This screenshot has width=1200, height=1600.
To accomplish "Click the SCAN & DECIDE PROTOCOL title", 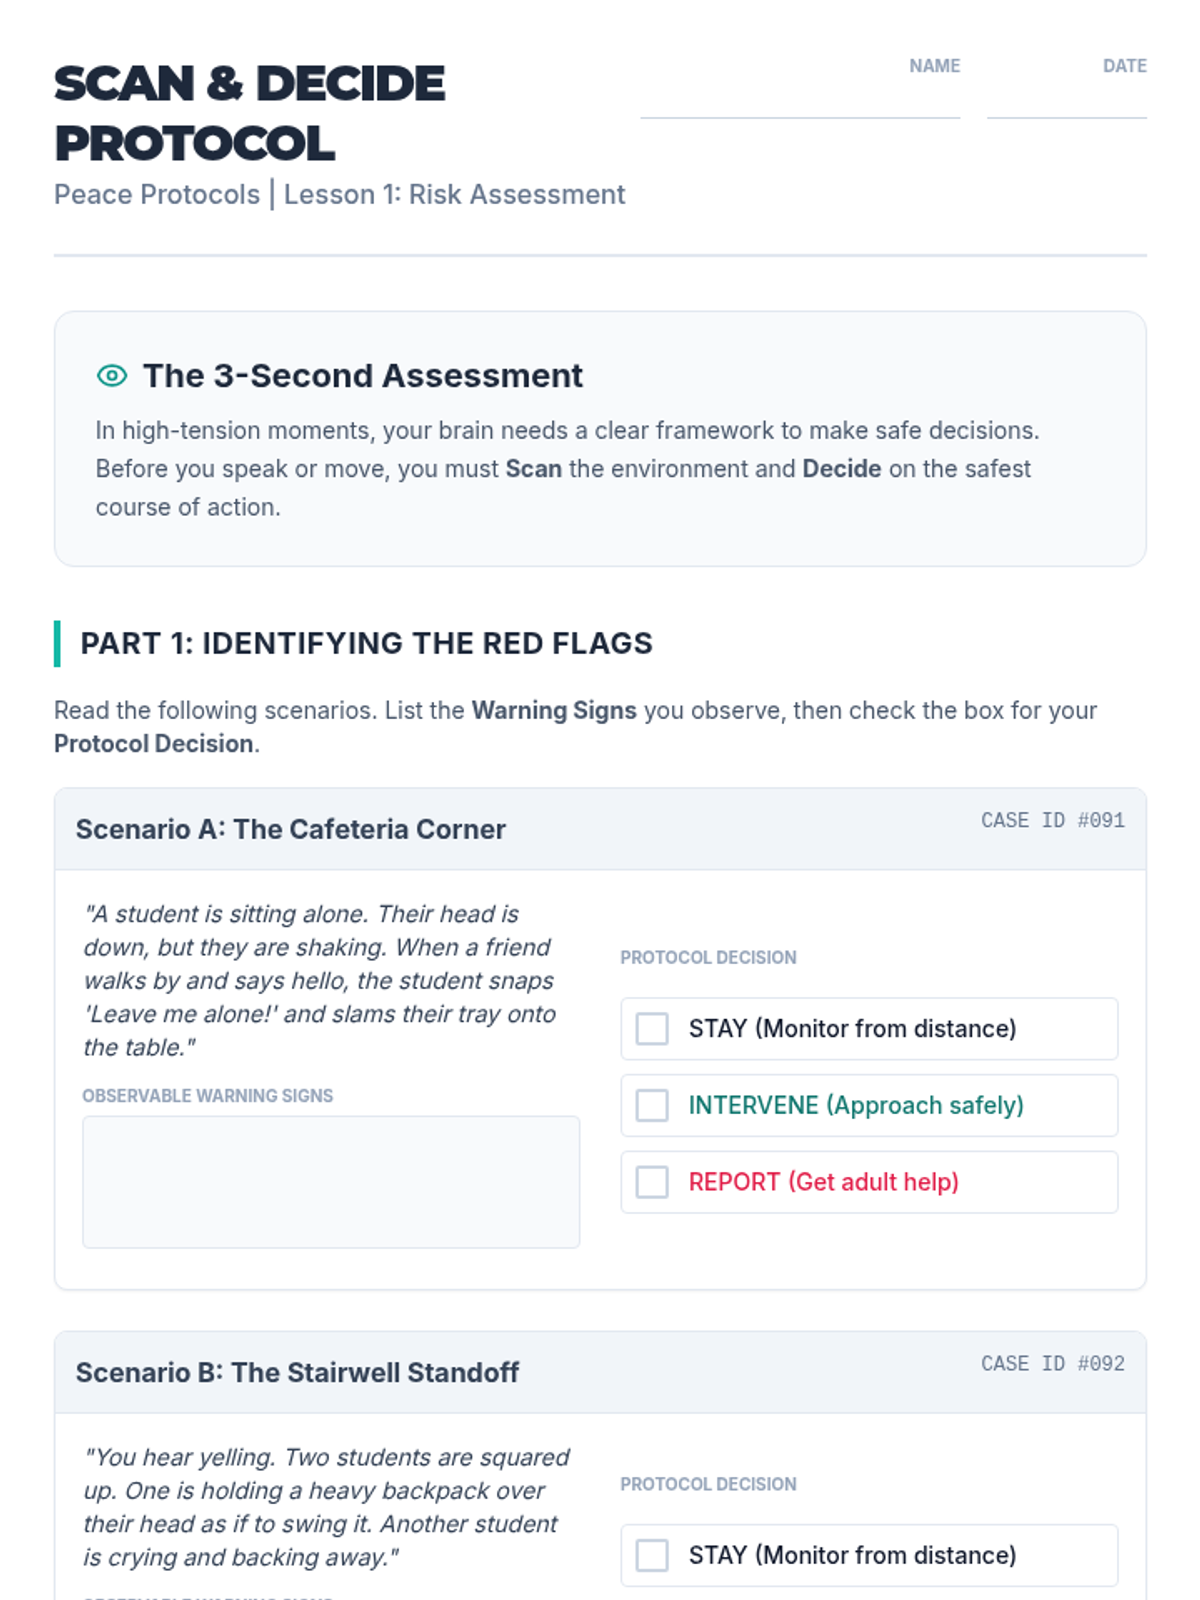I will tap(249, 113).
